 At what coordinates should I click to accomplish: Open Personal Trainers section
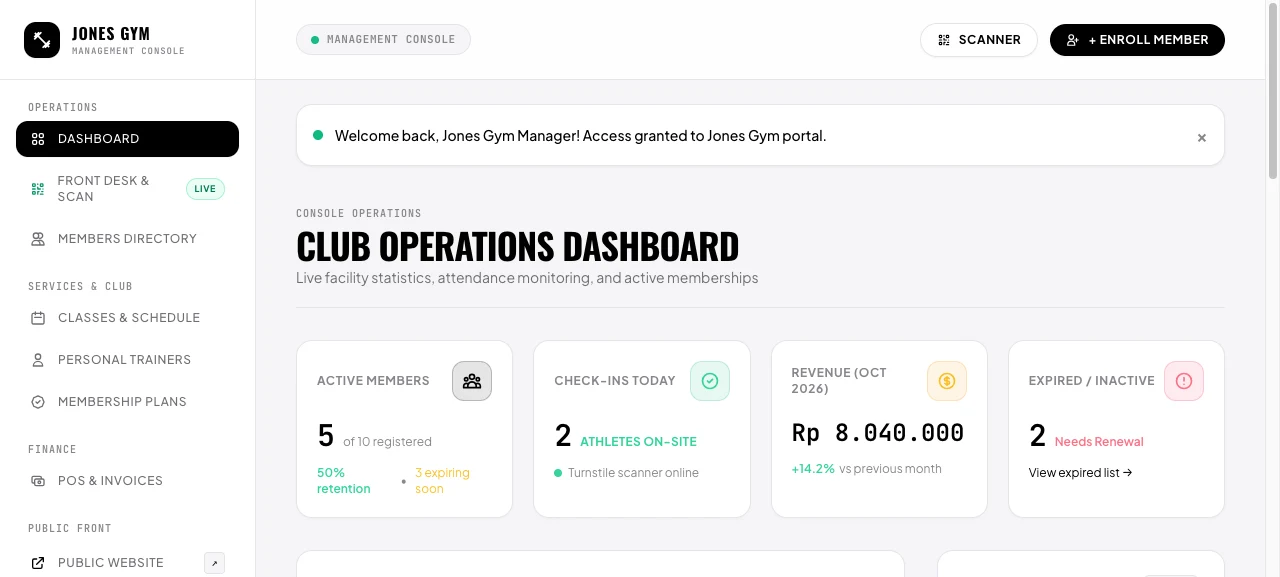[127, 360]
